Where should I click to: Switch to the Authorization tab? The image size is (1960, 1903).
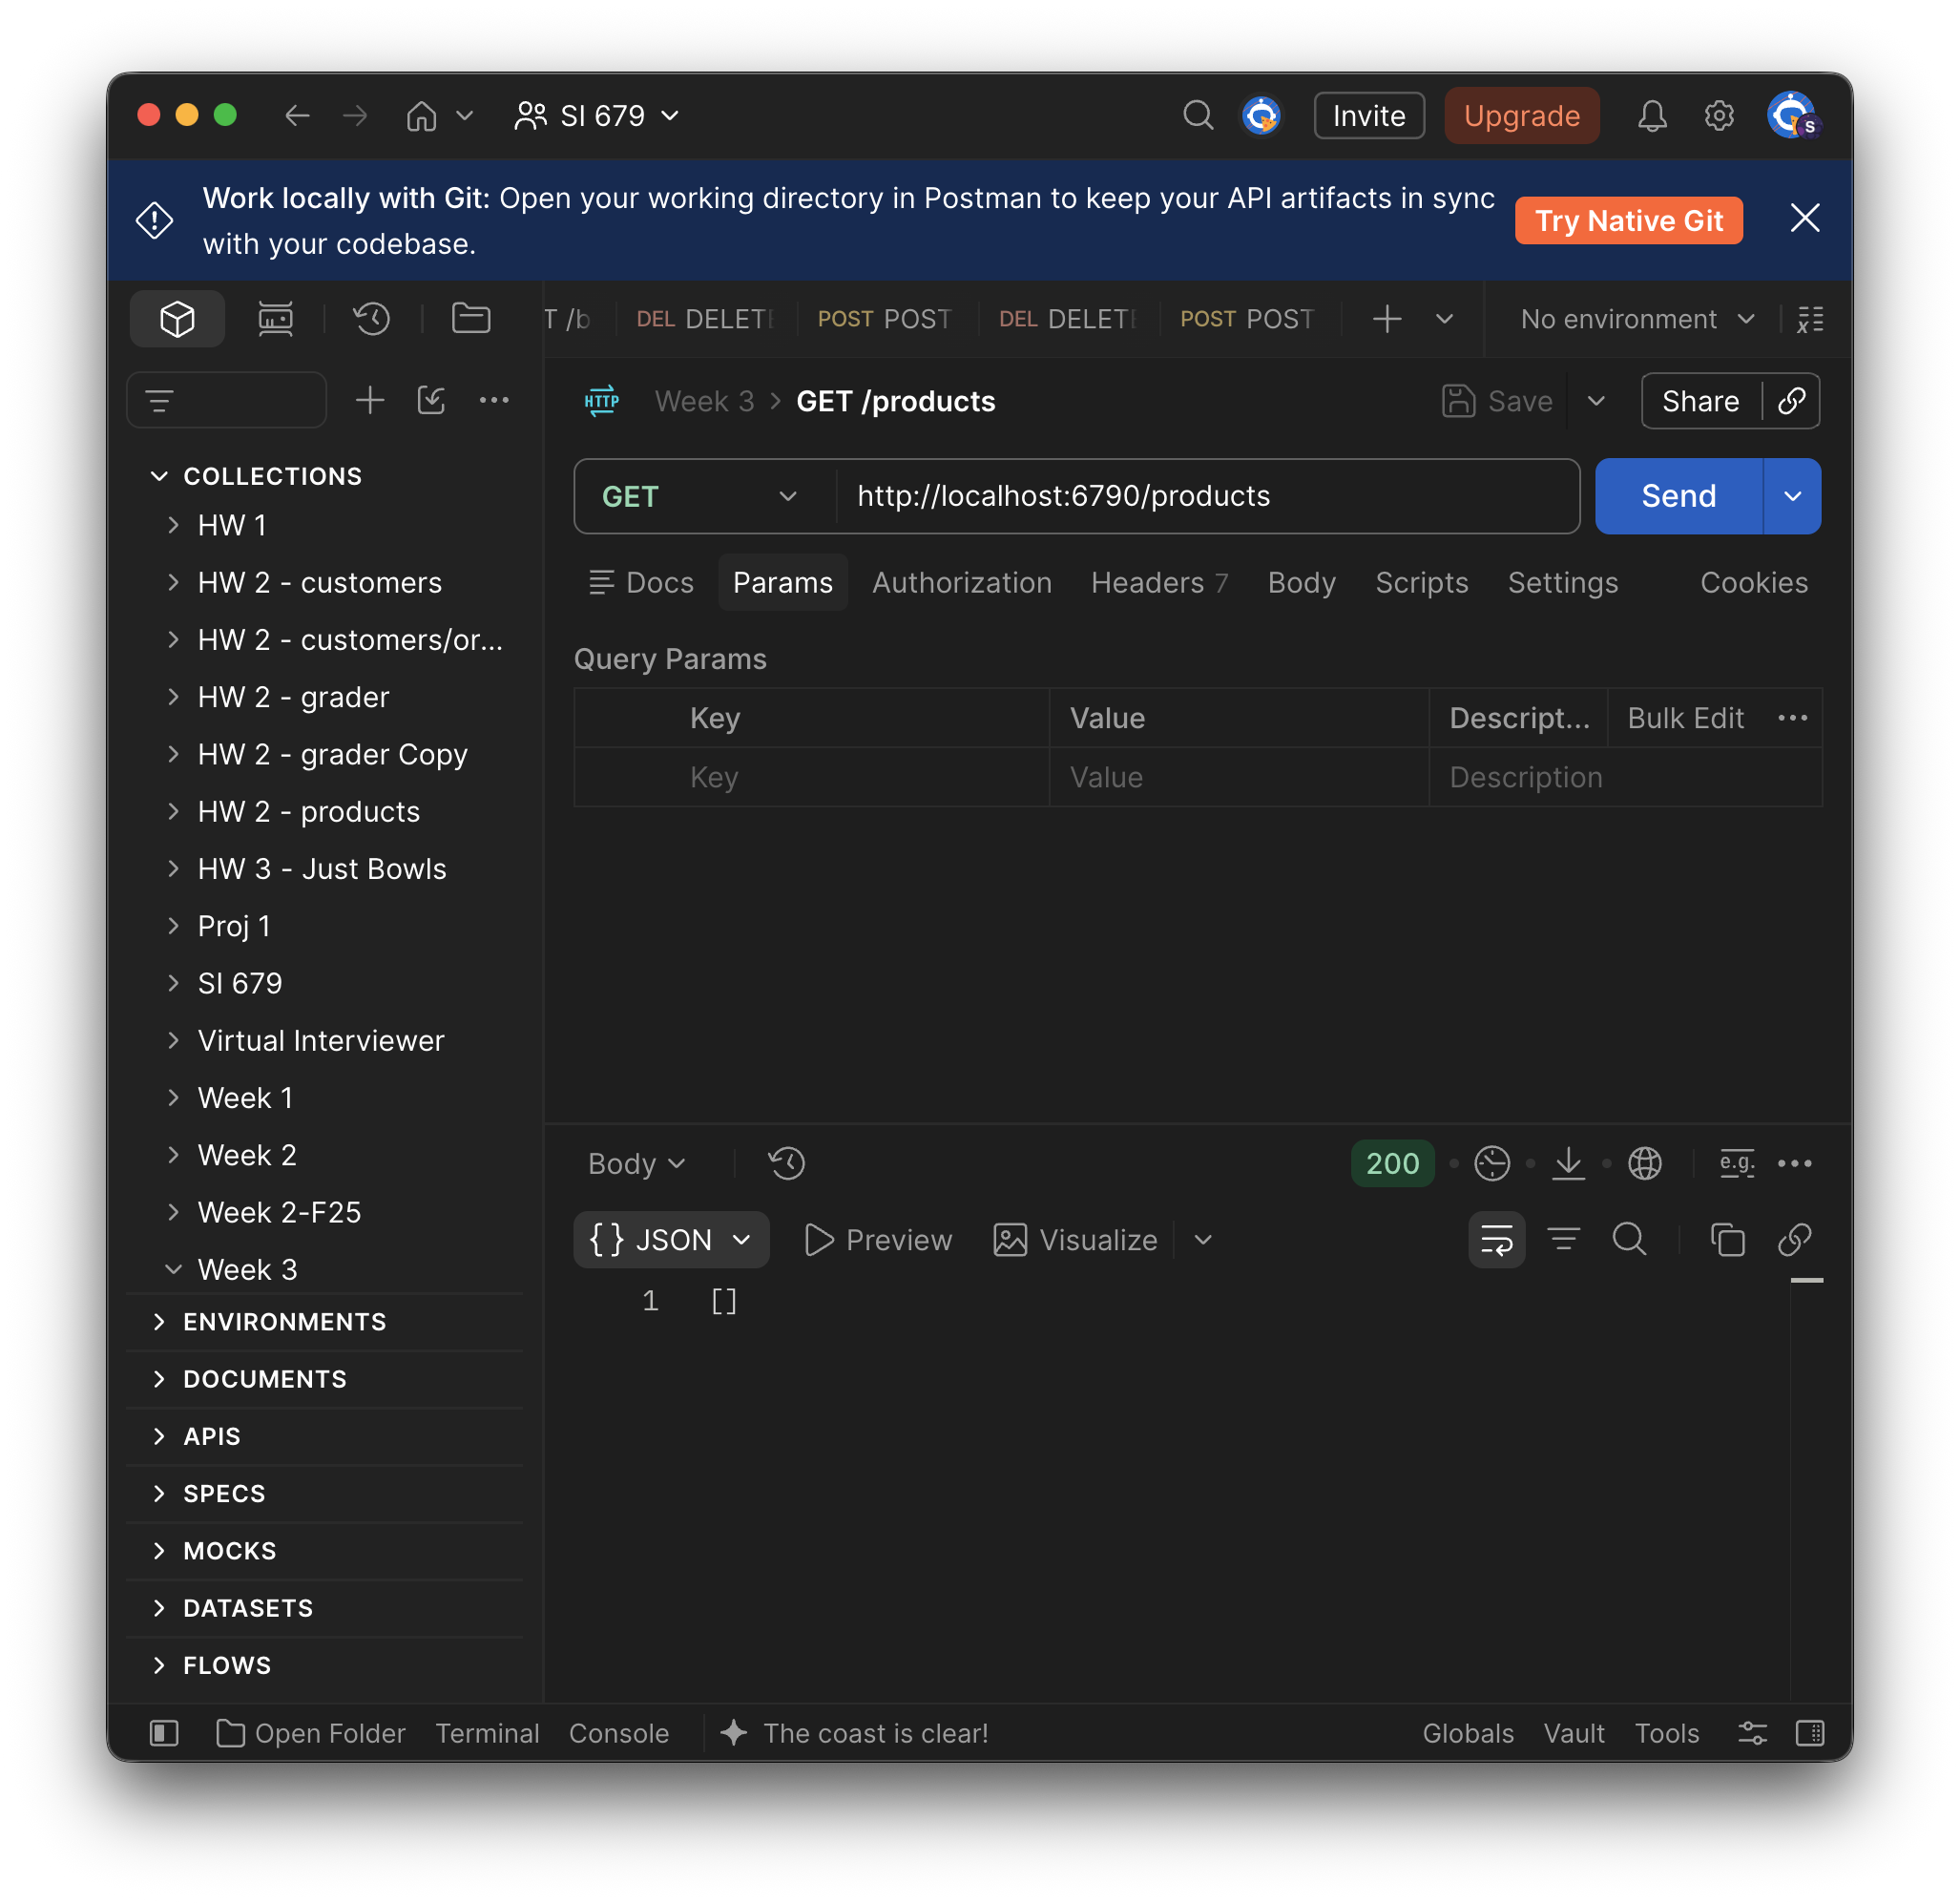coord(962,582)
